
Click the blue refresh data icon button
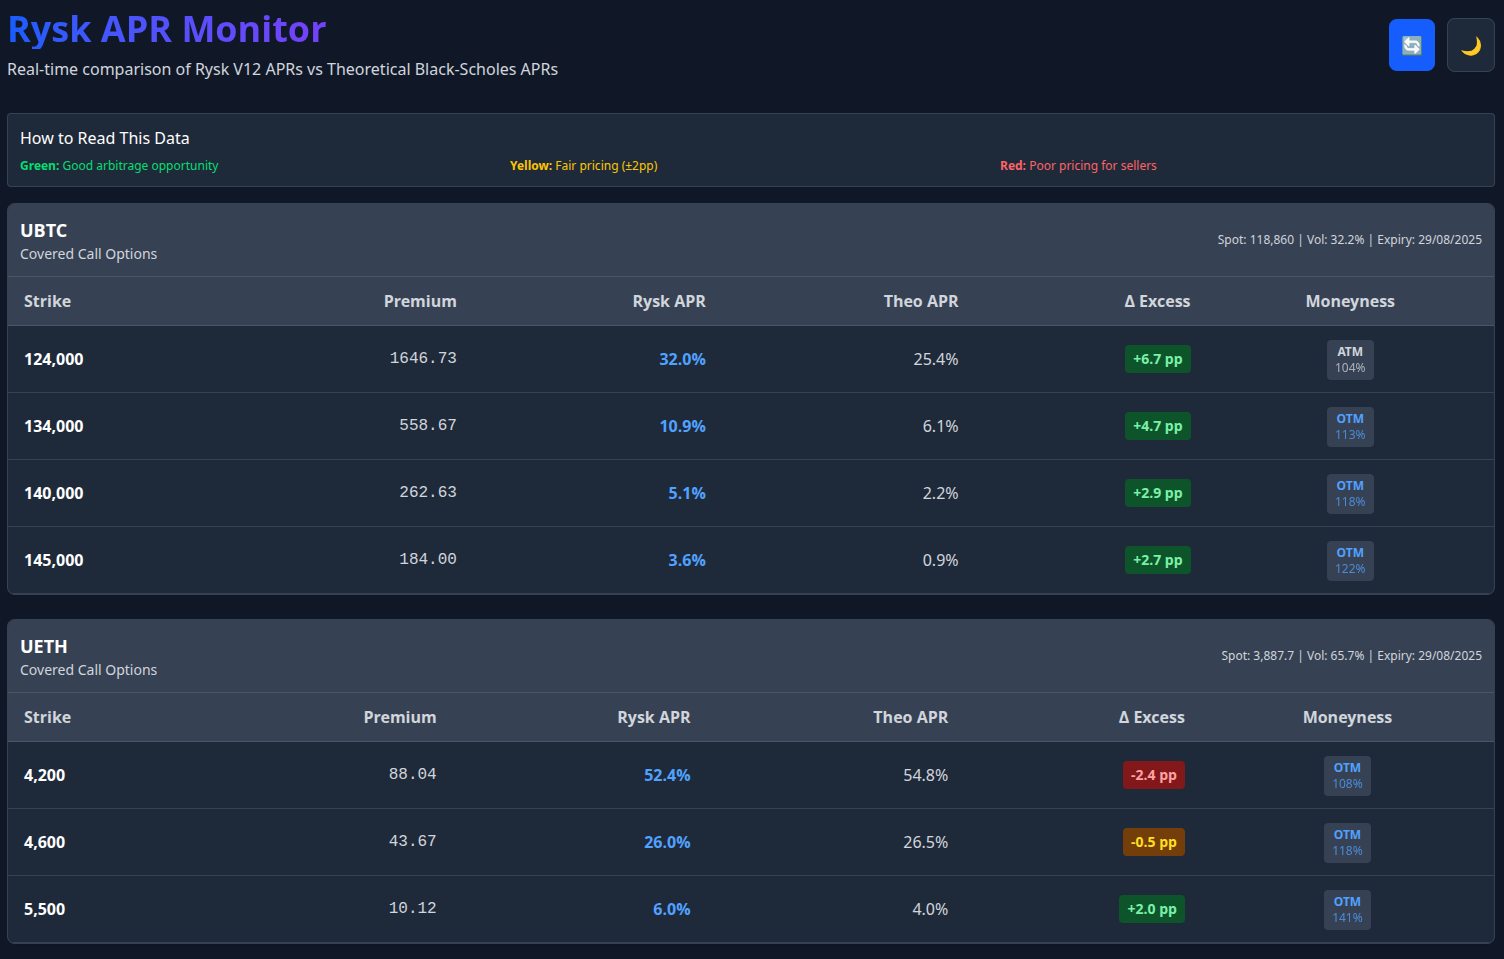(1411, 45)
